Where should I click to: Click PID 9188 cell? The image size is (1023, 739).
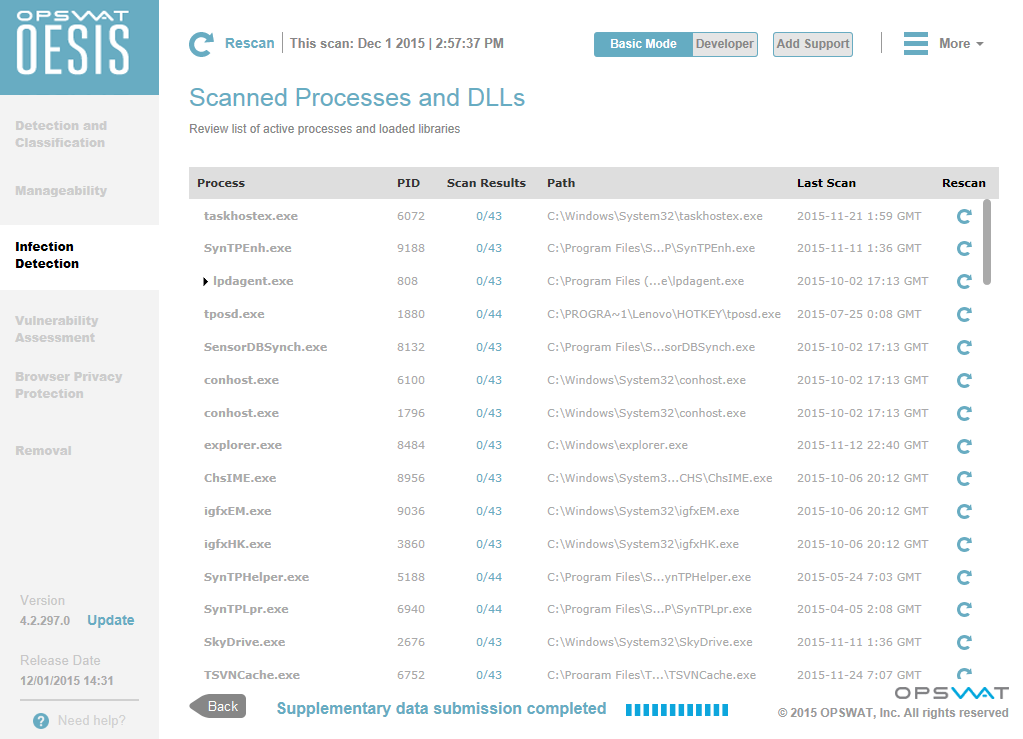click(411, 249)
